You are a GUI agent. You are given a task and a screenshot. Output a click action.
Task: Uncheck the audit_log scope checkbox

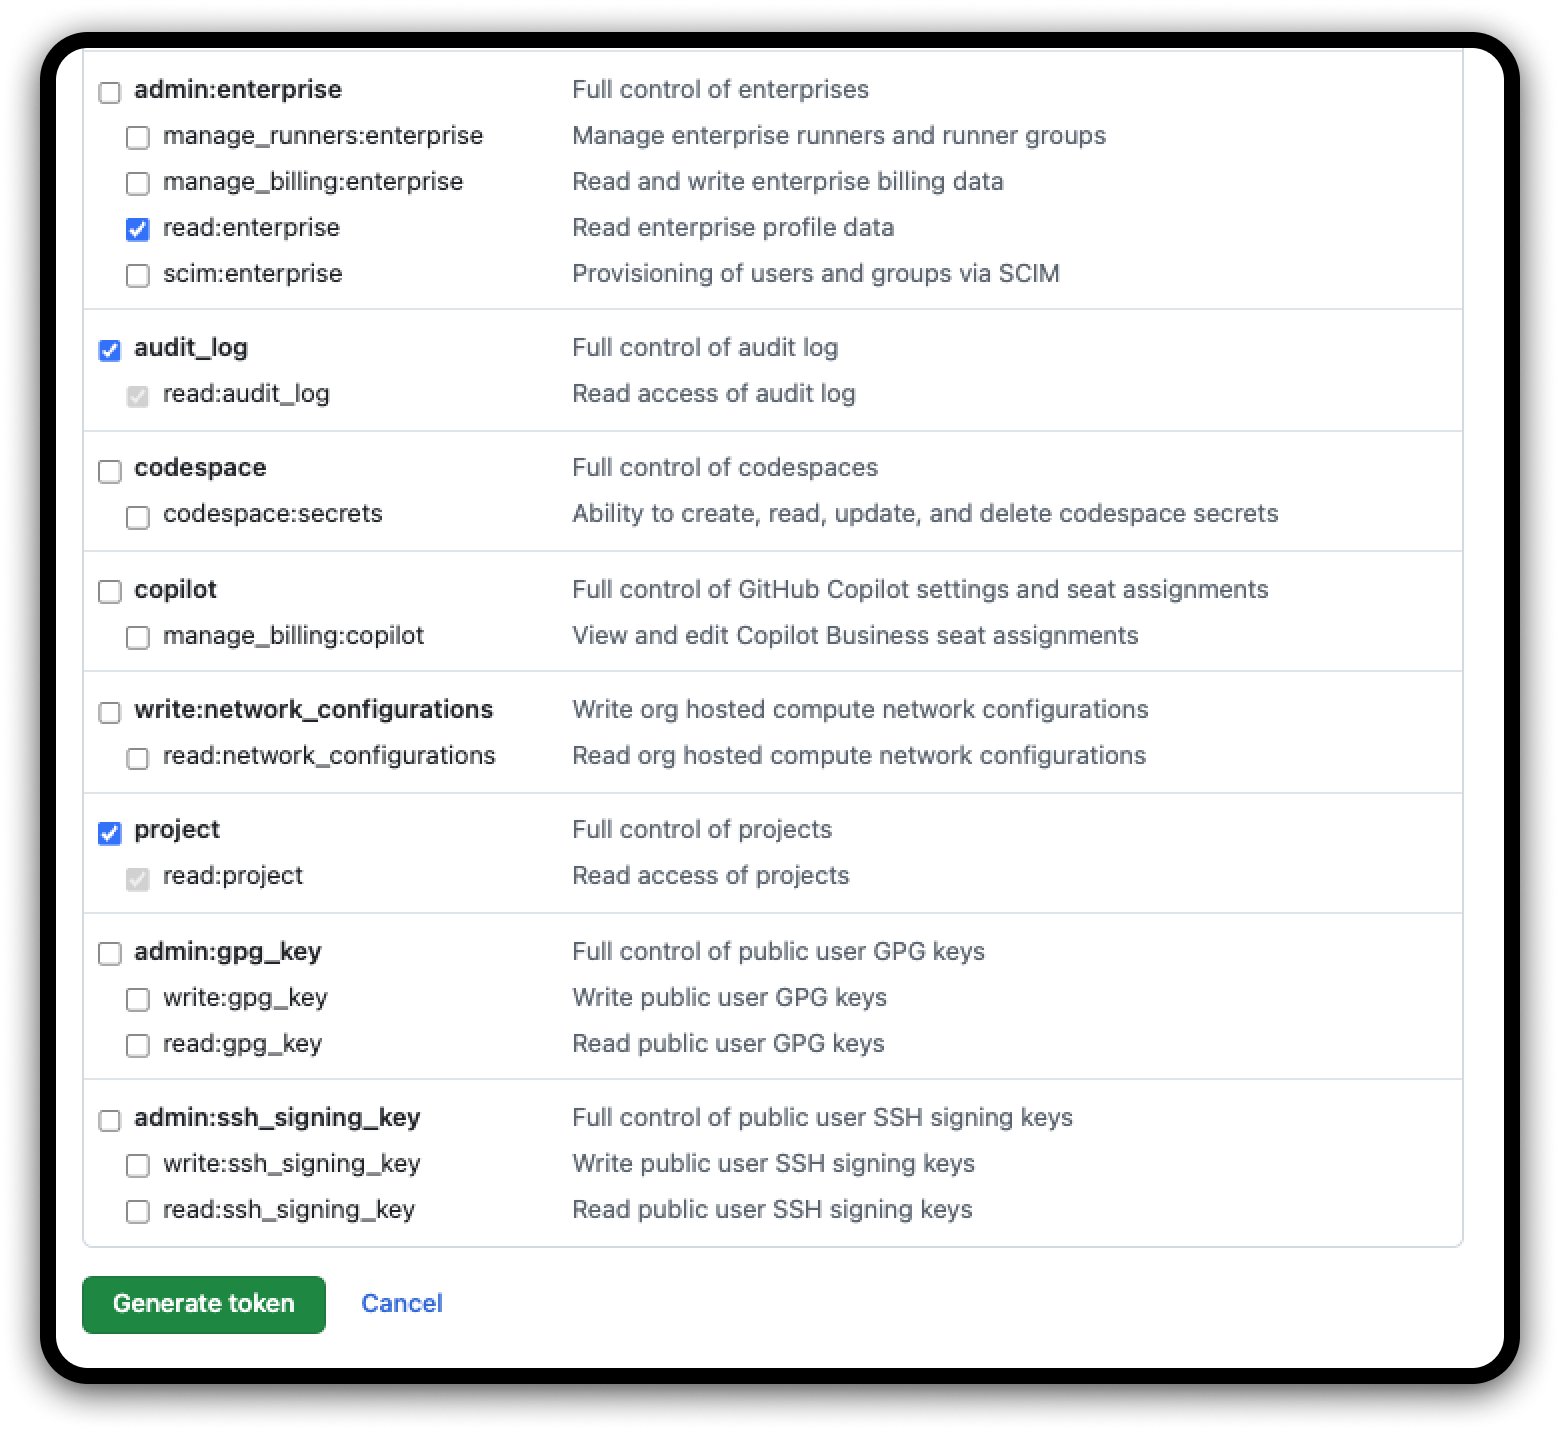(x=110, y=349)
